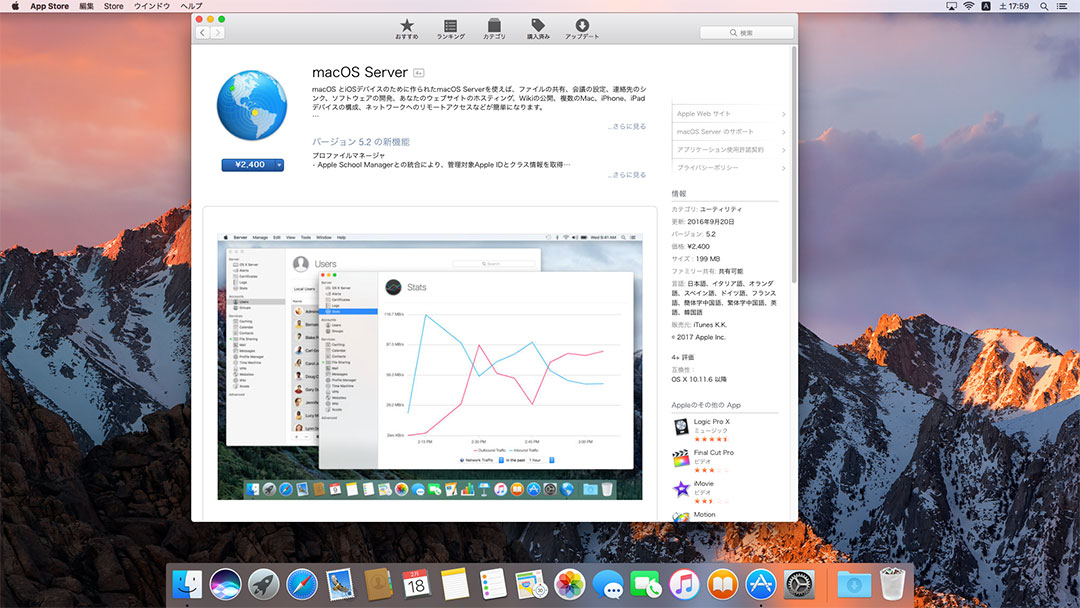Open the ヘルプ menu
Viewport: 1080px width, 608px height.
[x=191, y=6]
